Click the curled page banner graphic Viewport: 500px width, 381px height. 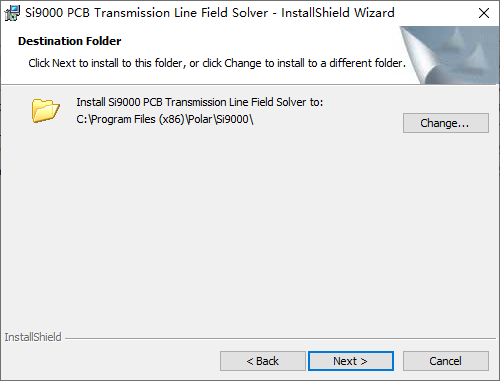coord(450,55)
